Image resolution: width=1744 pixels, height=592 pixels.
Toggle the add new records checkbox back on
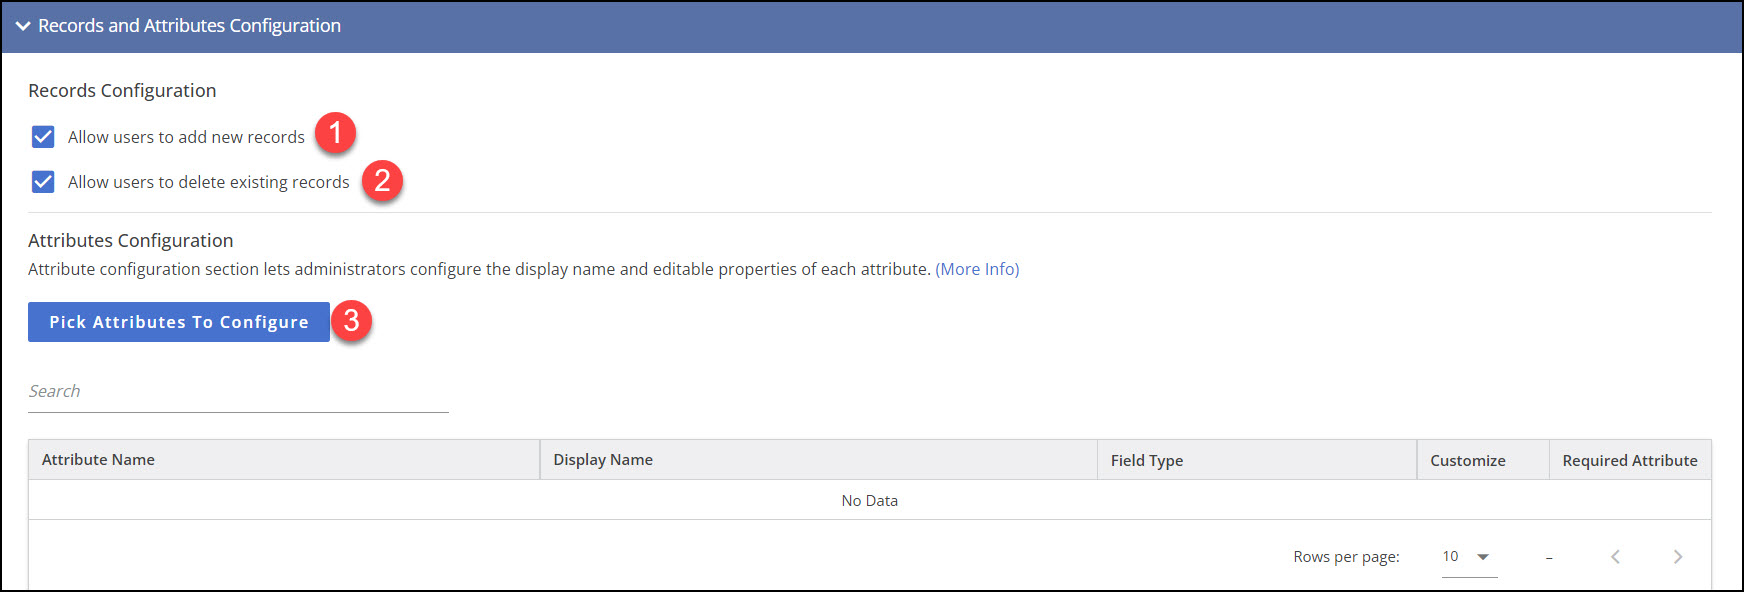click(x=43, y=136)
